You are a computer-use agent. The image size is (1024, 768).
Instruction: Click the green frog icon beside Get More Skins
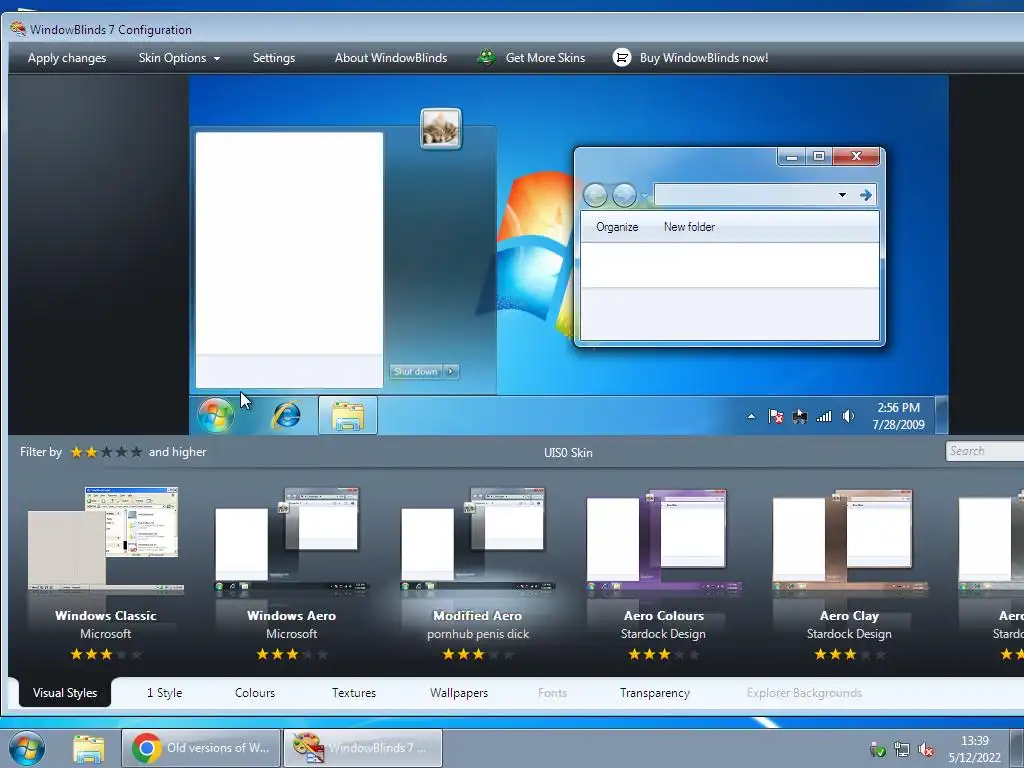click(x=487, y=57)
